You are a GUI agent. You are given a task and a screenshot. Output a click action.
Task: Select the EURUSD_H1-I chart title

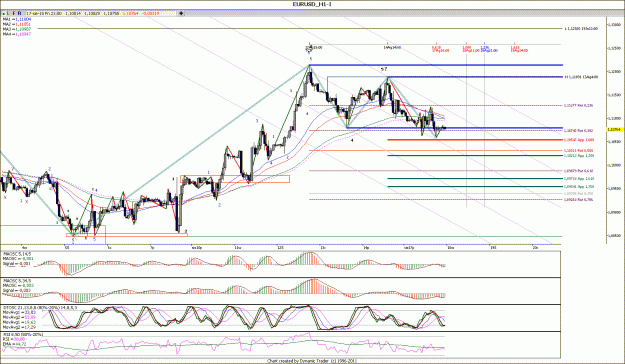(312, 4)
